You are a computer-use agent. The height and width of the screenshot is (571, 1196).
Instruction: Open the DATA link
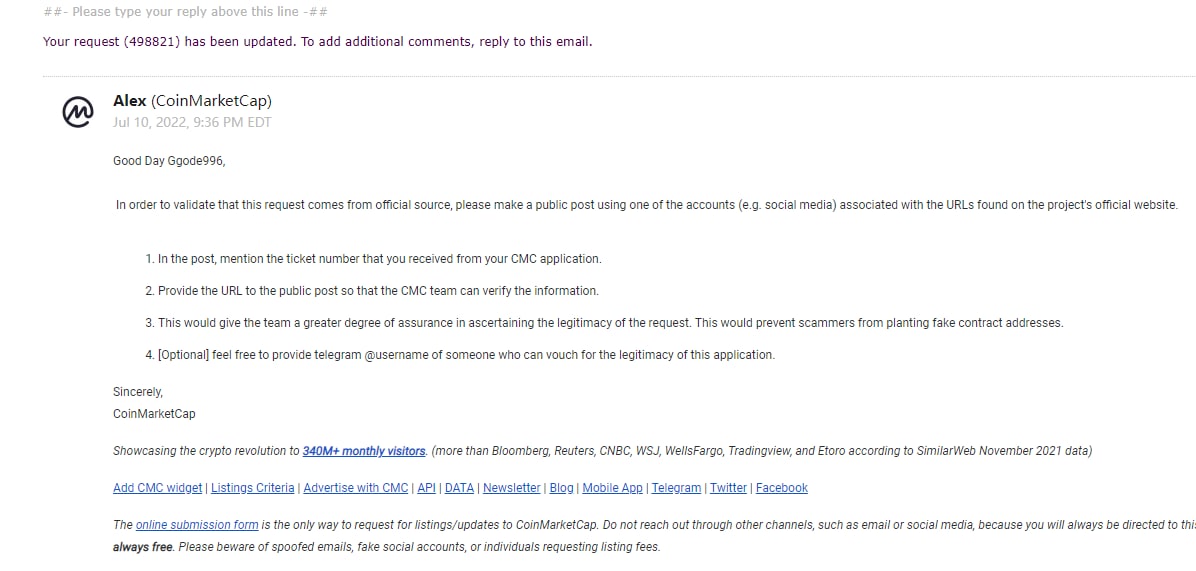(459, 488)
